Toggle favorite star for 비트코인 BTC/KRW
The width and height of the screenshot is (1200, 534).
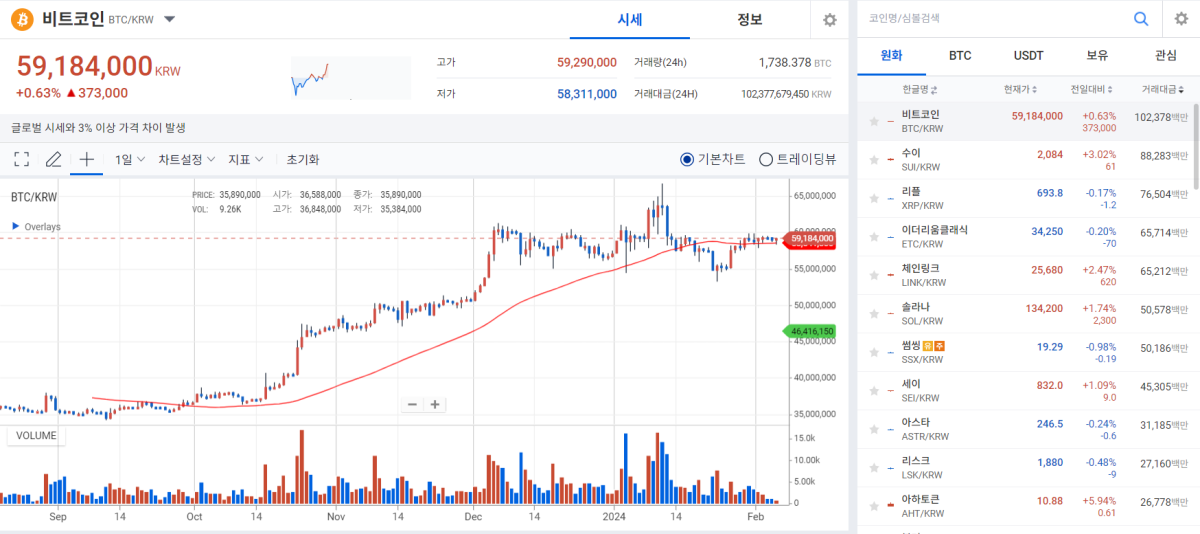(874, 121)
